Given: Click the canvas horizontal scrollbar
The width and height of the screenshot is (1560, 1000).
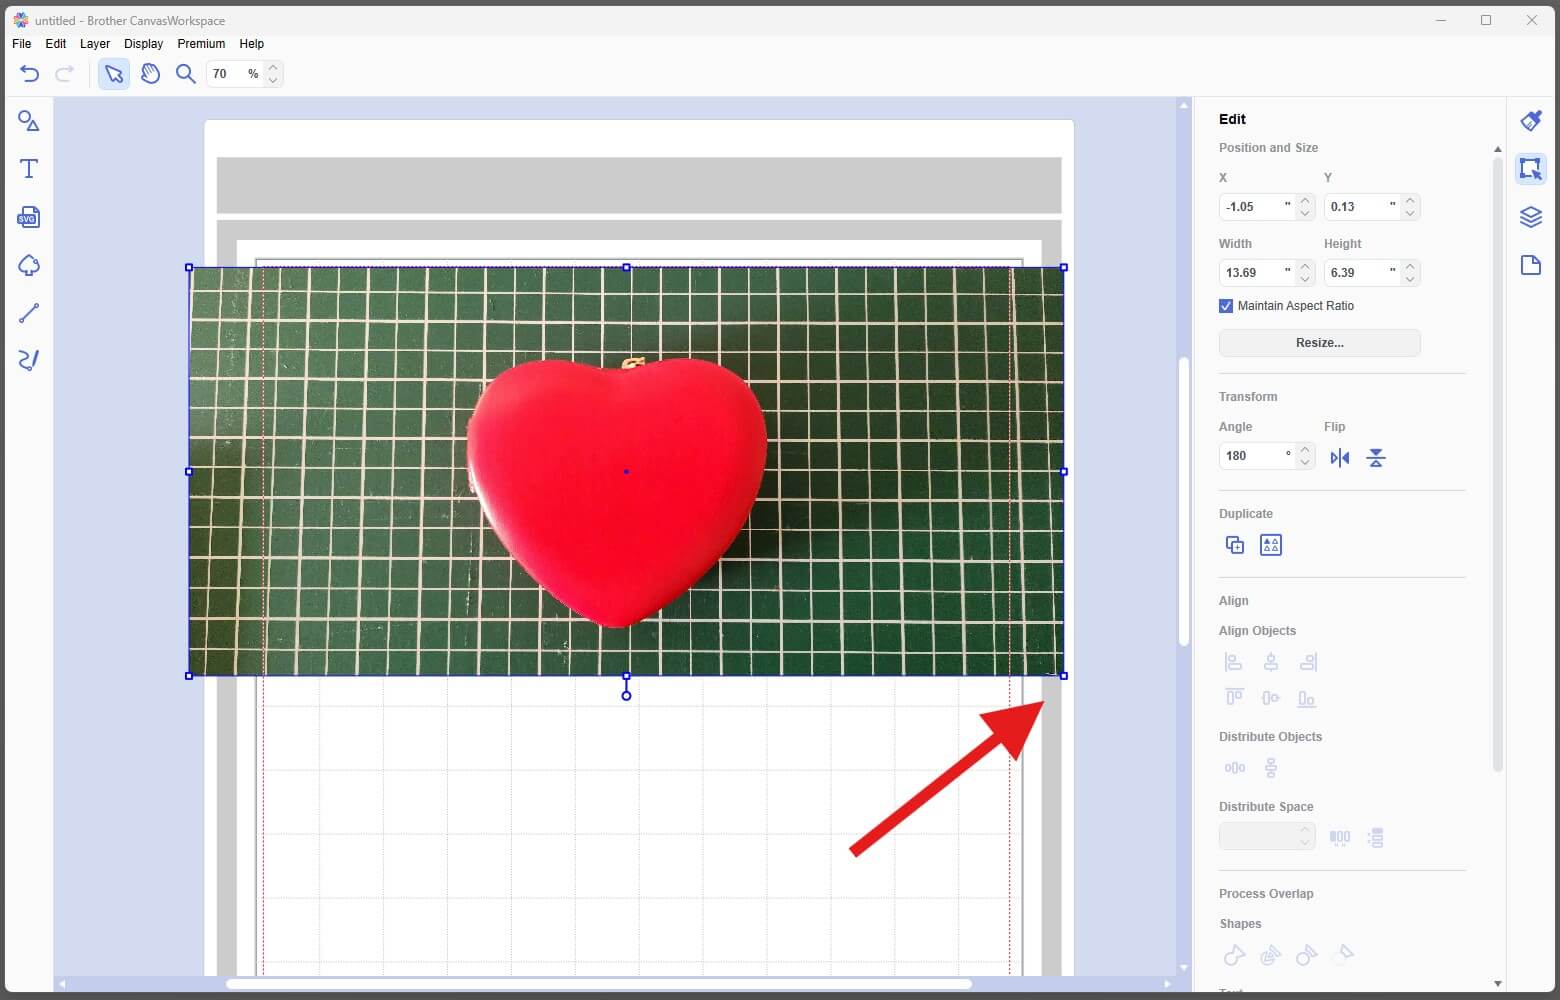Looking at the screenshot, I should click(598, 984).
